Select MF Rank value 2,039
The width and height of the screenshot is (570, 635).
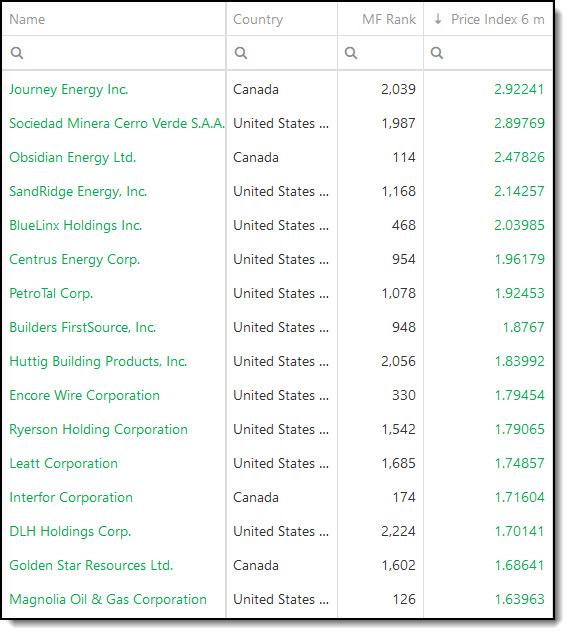pyautogui.click(x=398, y=89)
